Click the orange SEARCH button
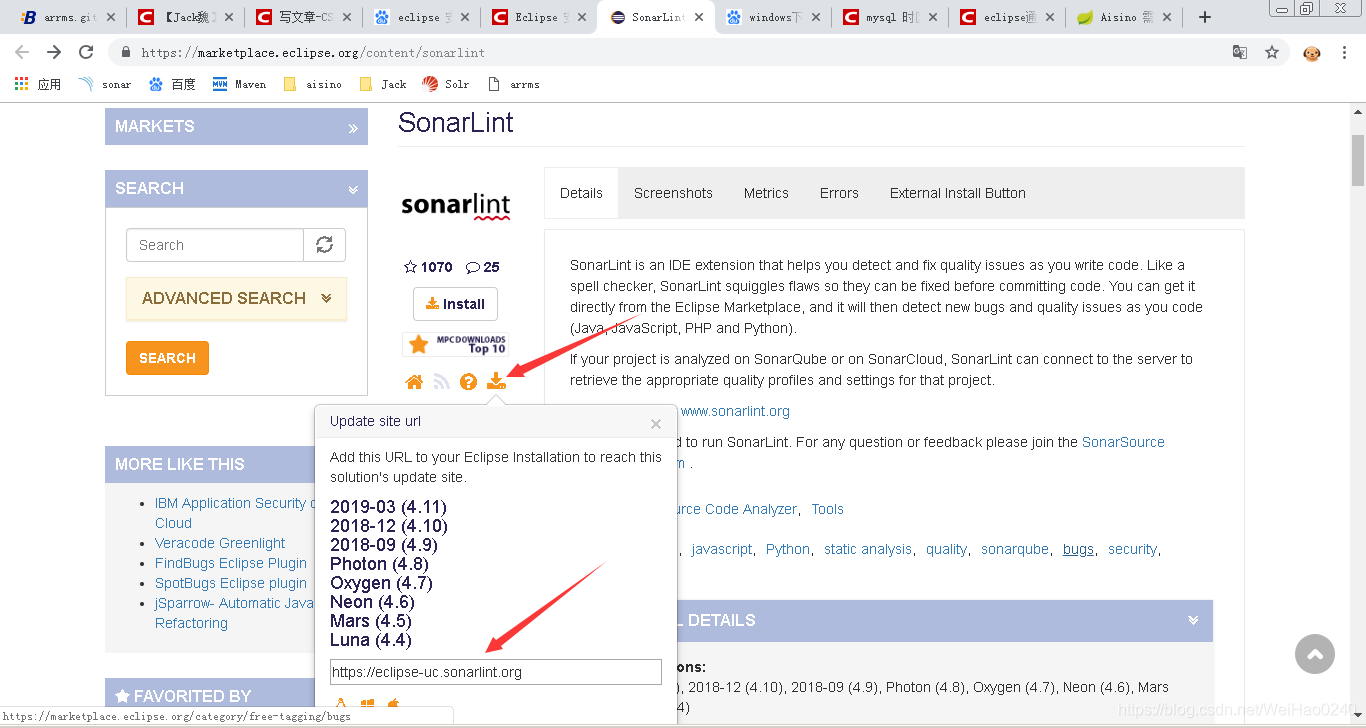The width and height of the screenshot is (1366, 728). pos(167,358)
